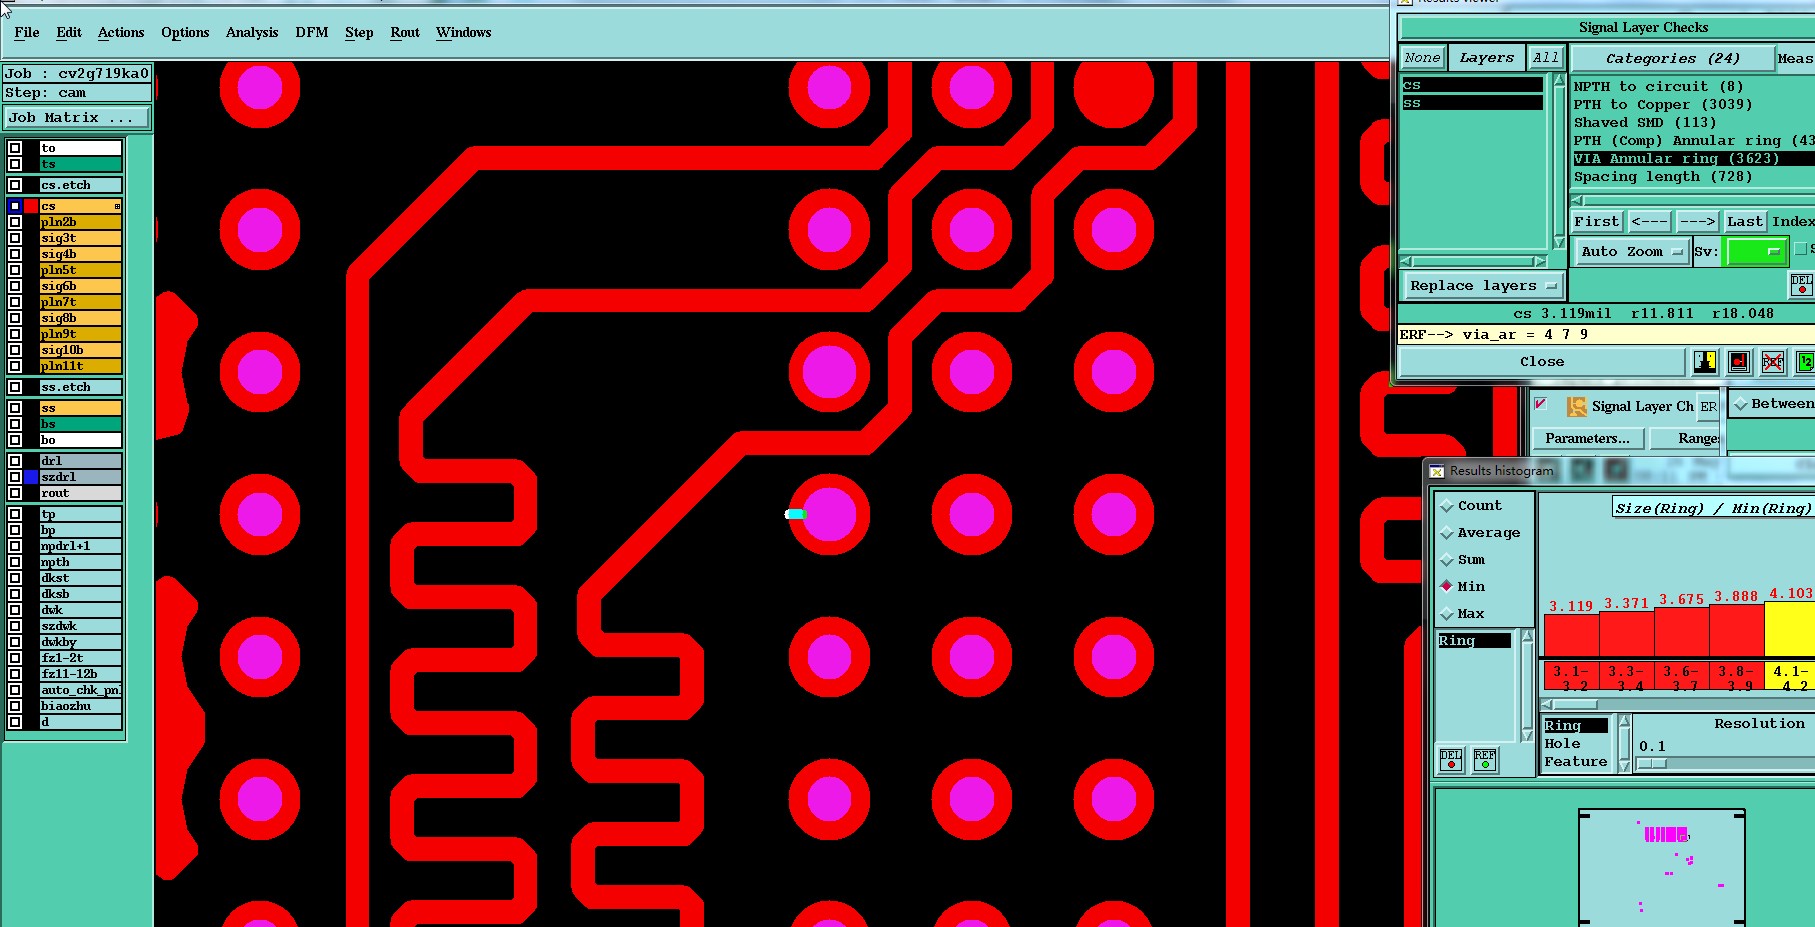The width and height of the screenshot is (1815, 927).
Task: Open the Replace layers dropdown
Action: coord(1483,286)
